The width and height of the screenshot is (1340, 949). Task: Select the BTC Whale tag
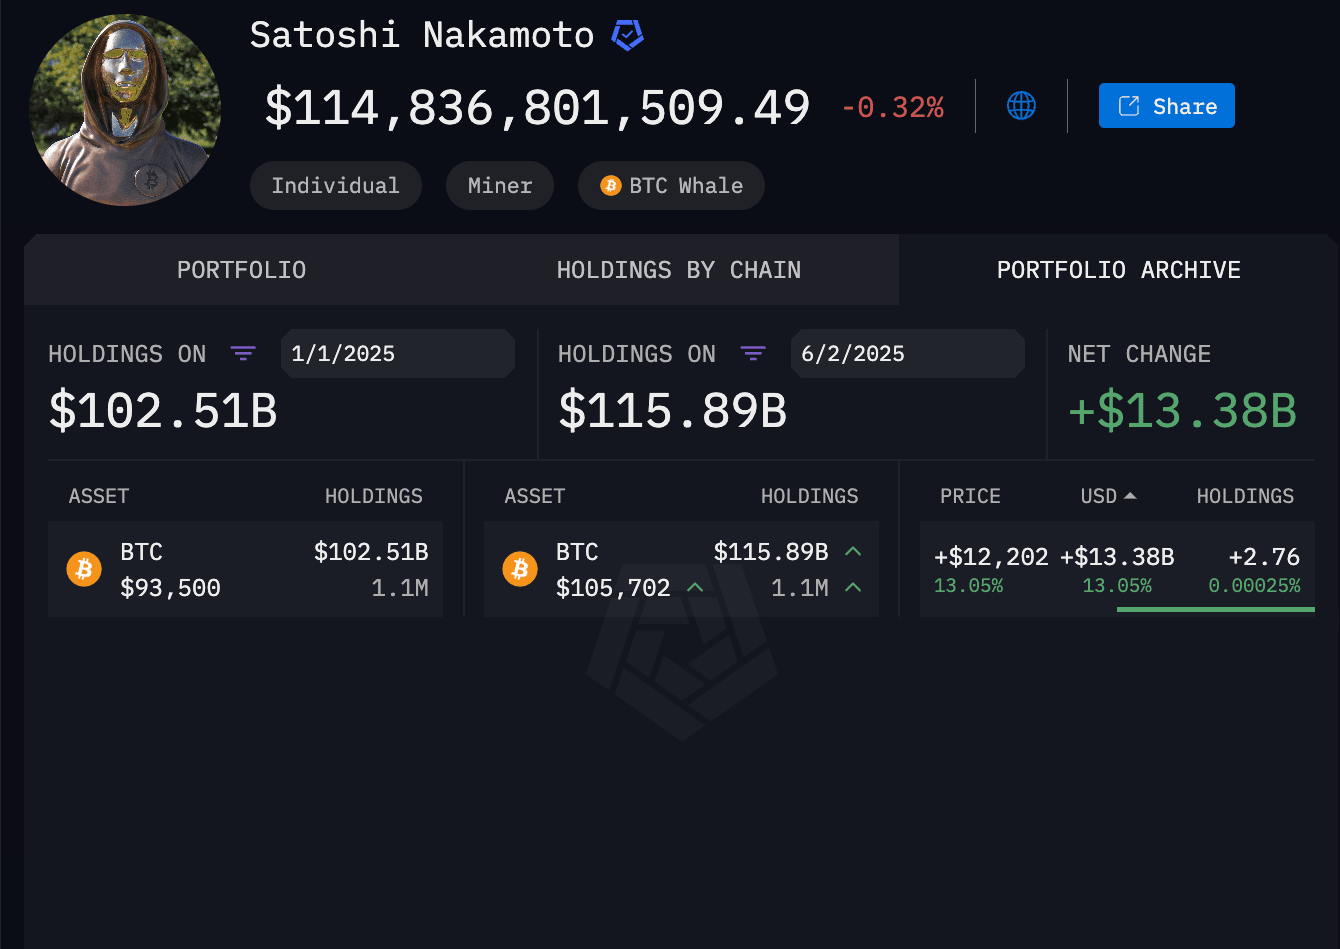pyautogui.click(x=672, y=186)
